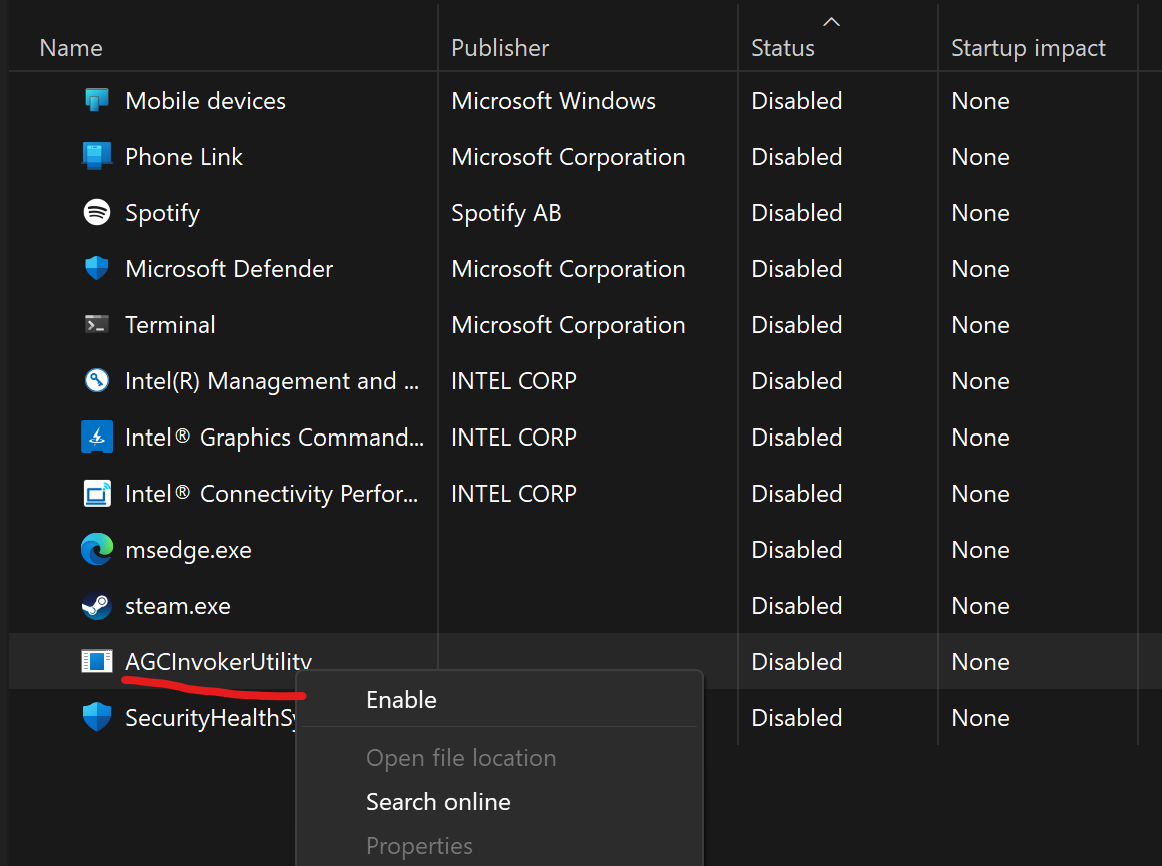Click Phone Link's Microsoft Corporation publisher
1162x866 pixels.
click(x=568, y=157)
